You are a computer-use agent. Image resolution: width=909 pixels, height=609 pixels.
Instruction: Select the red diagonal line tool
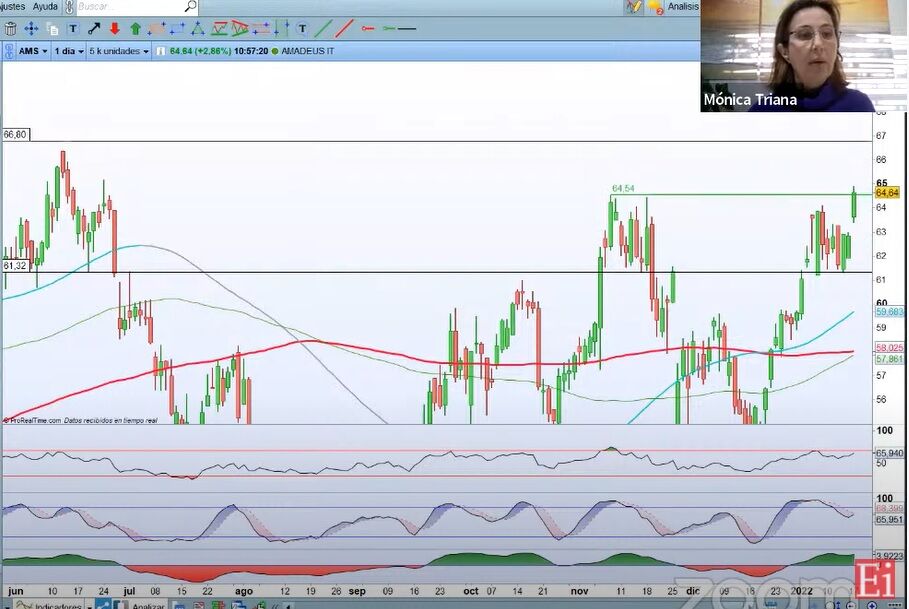tap(345, 29)
